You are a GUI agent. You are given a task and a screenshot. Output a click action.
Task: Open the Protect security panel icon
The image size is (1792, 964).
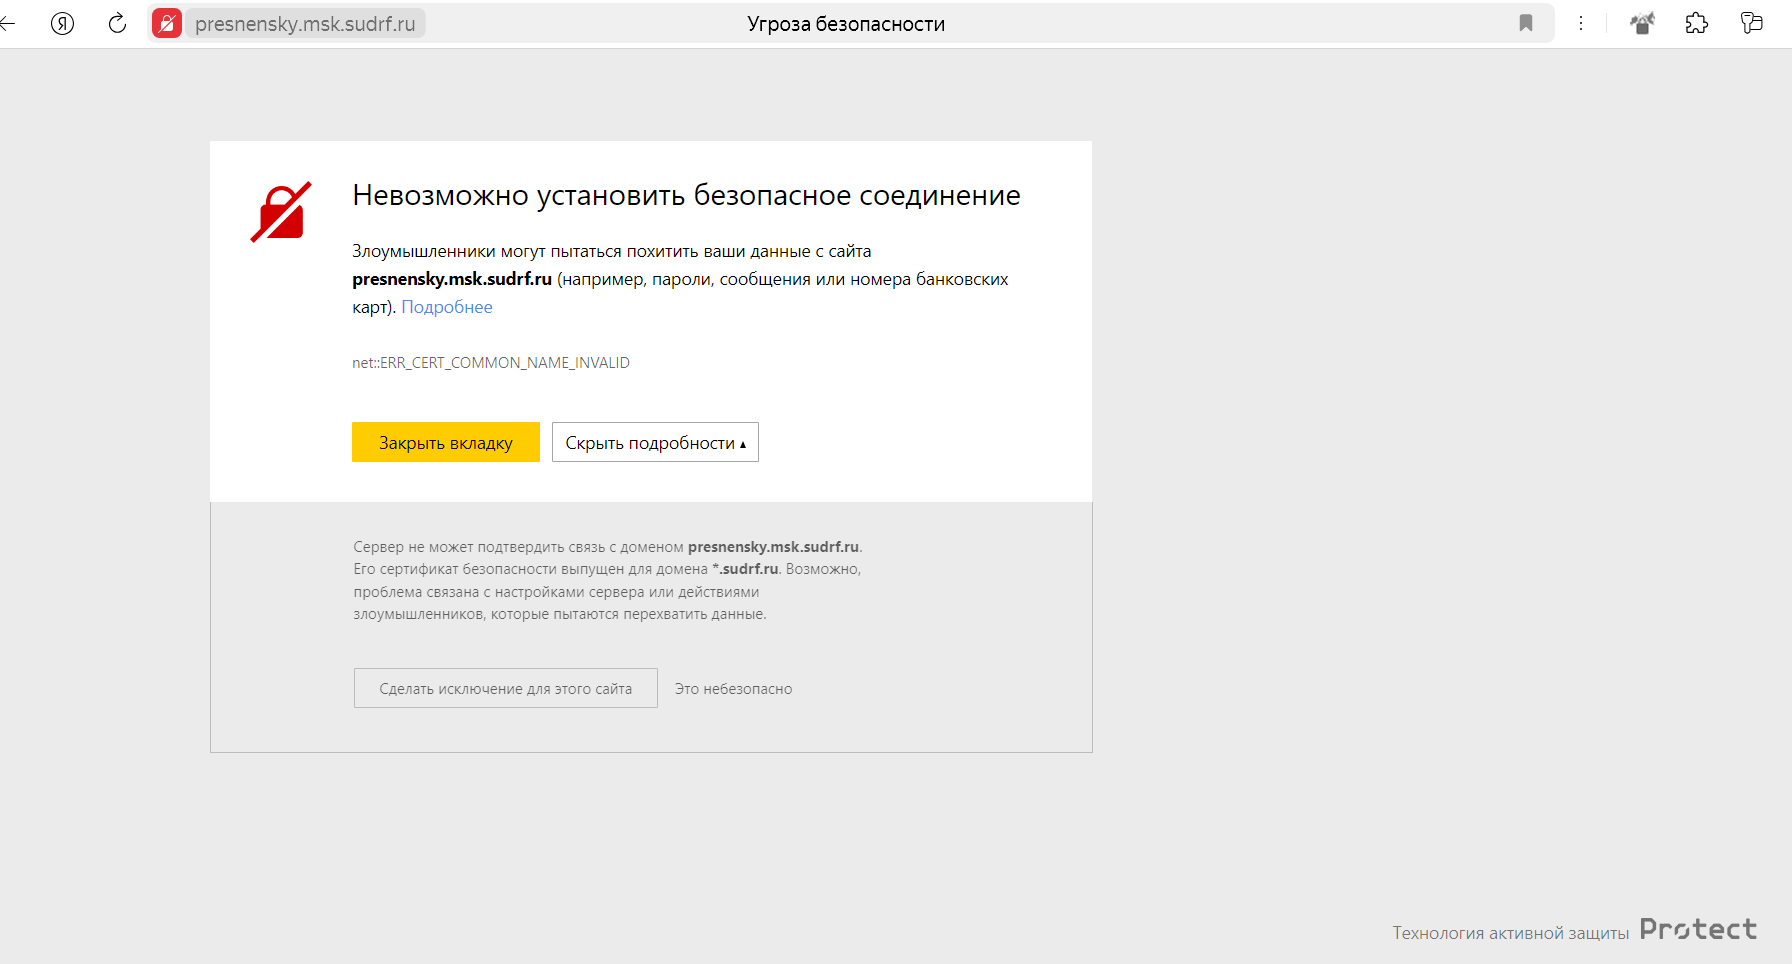1643,23
